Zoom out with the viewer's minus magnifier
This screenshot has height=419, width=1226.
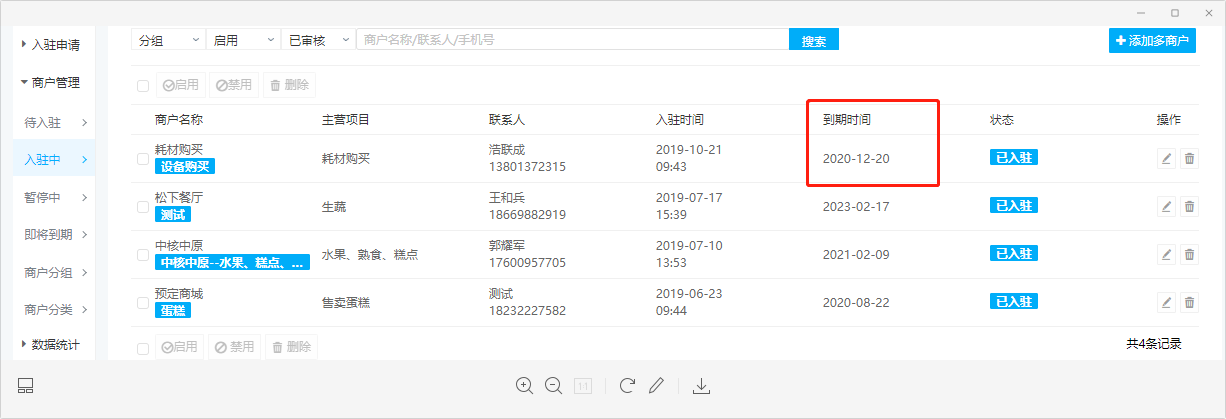[x=553, y=385]
